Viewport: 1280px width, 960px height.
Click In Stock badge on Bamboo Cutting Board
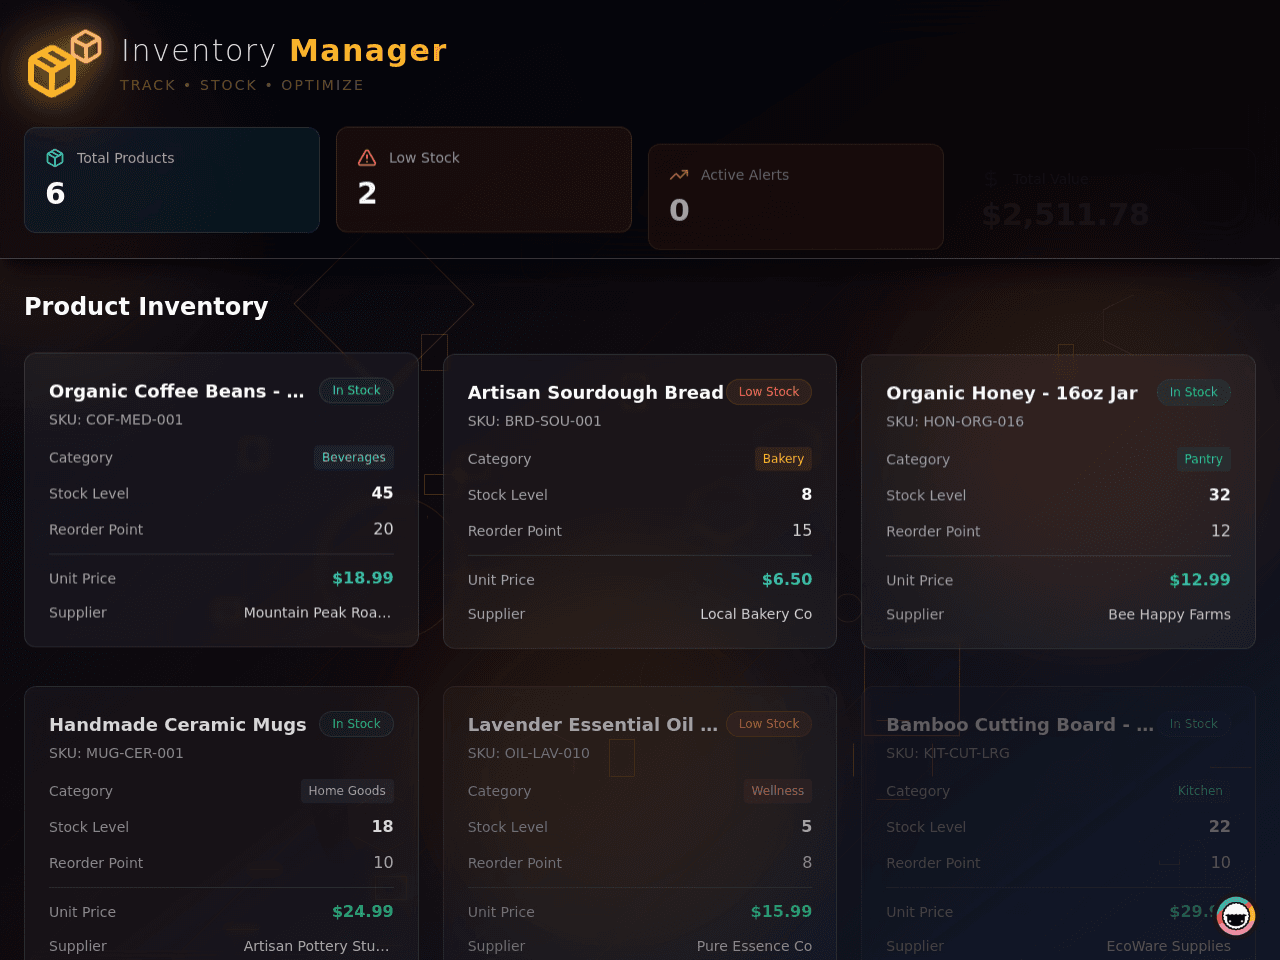(1194, 724)
